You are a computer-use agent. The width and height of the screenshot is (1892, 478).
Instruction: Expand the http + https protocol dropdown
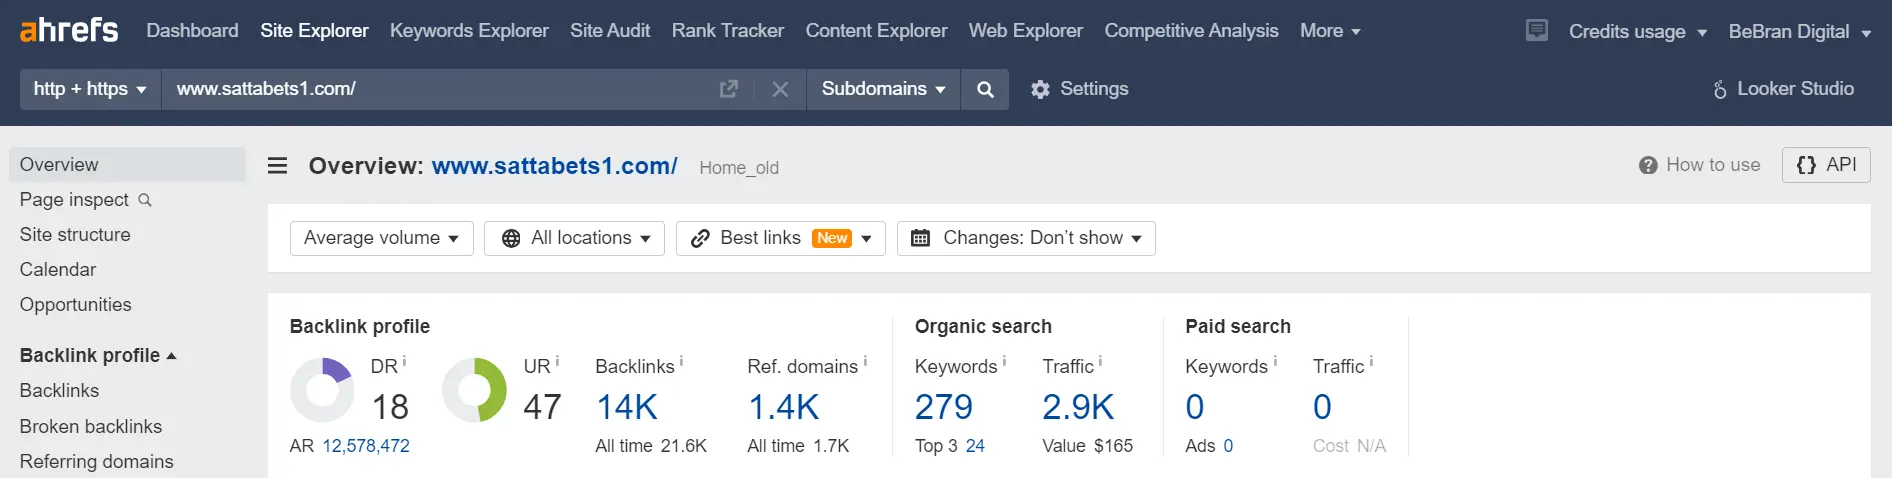click(x=90, y=89)
